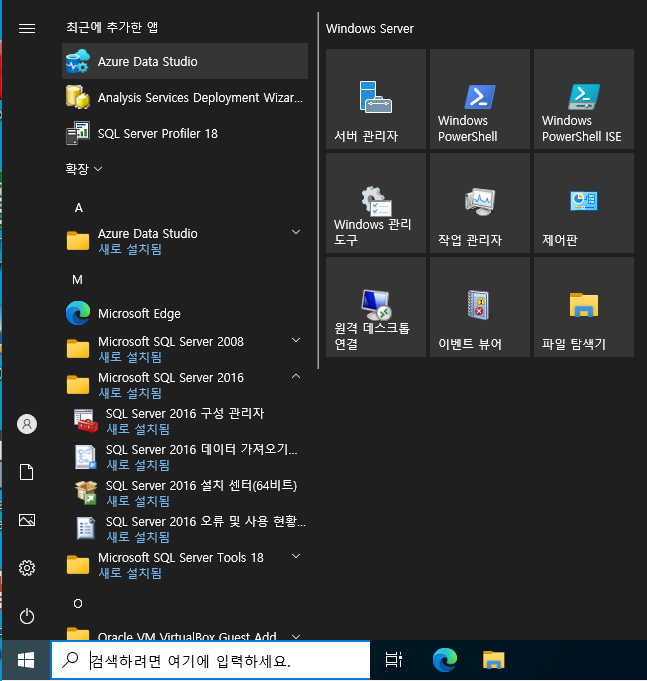Click the Power icon in Start sidebar

[27, 616]
